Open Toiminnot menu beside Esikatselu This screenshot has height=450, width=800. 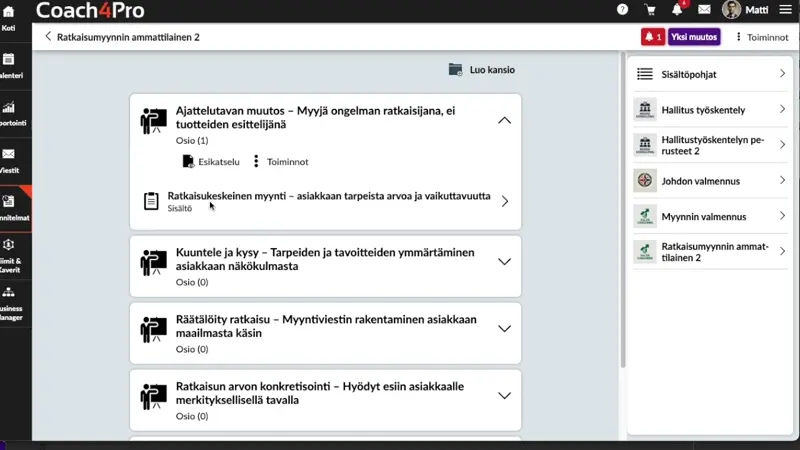(x=281, y=162)
